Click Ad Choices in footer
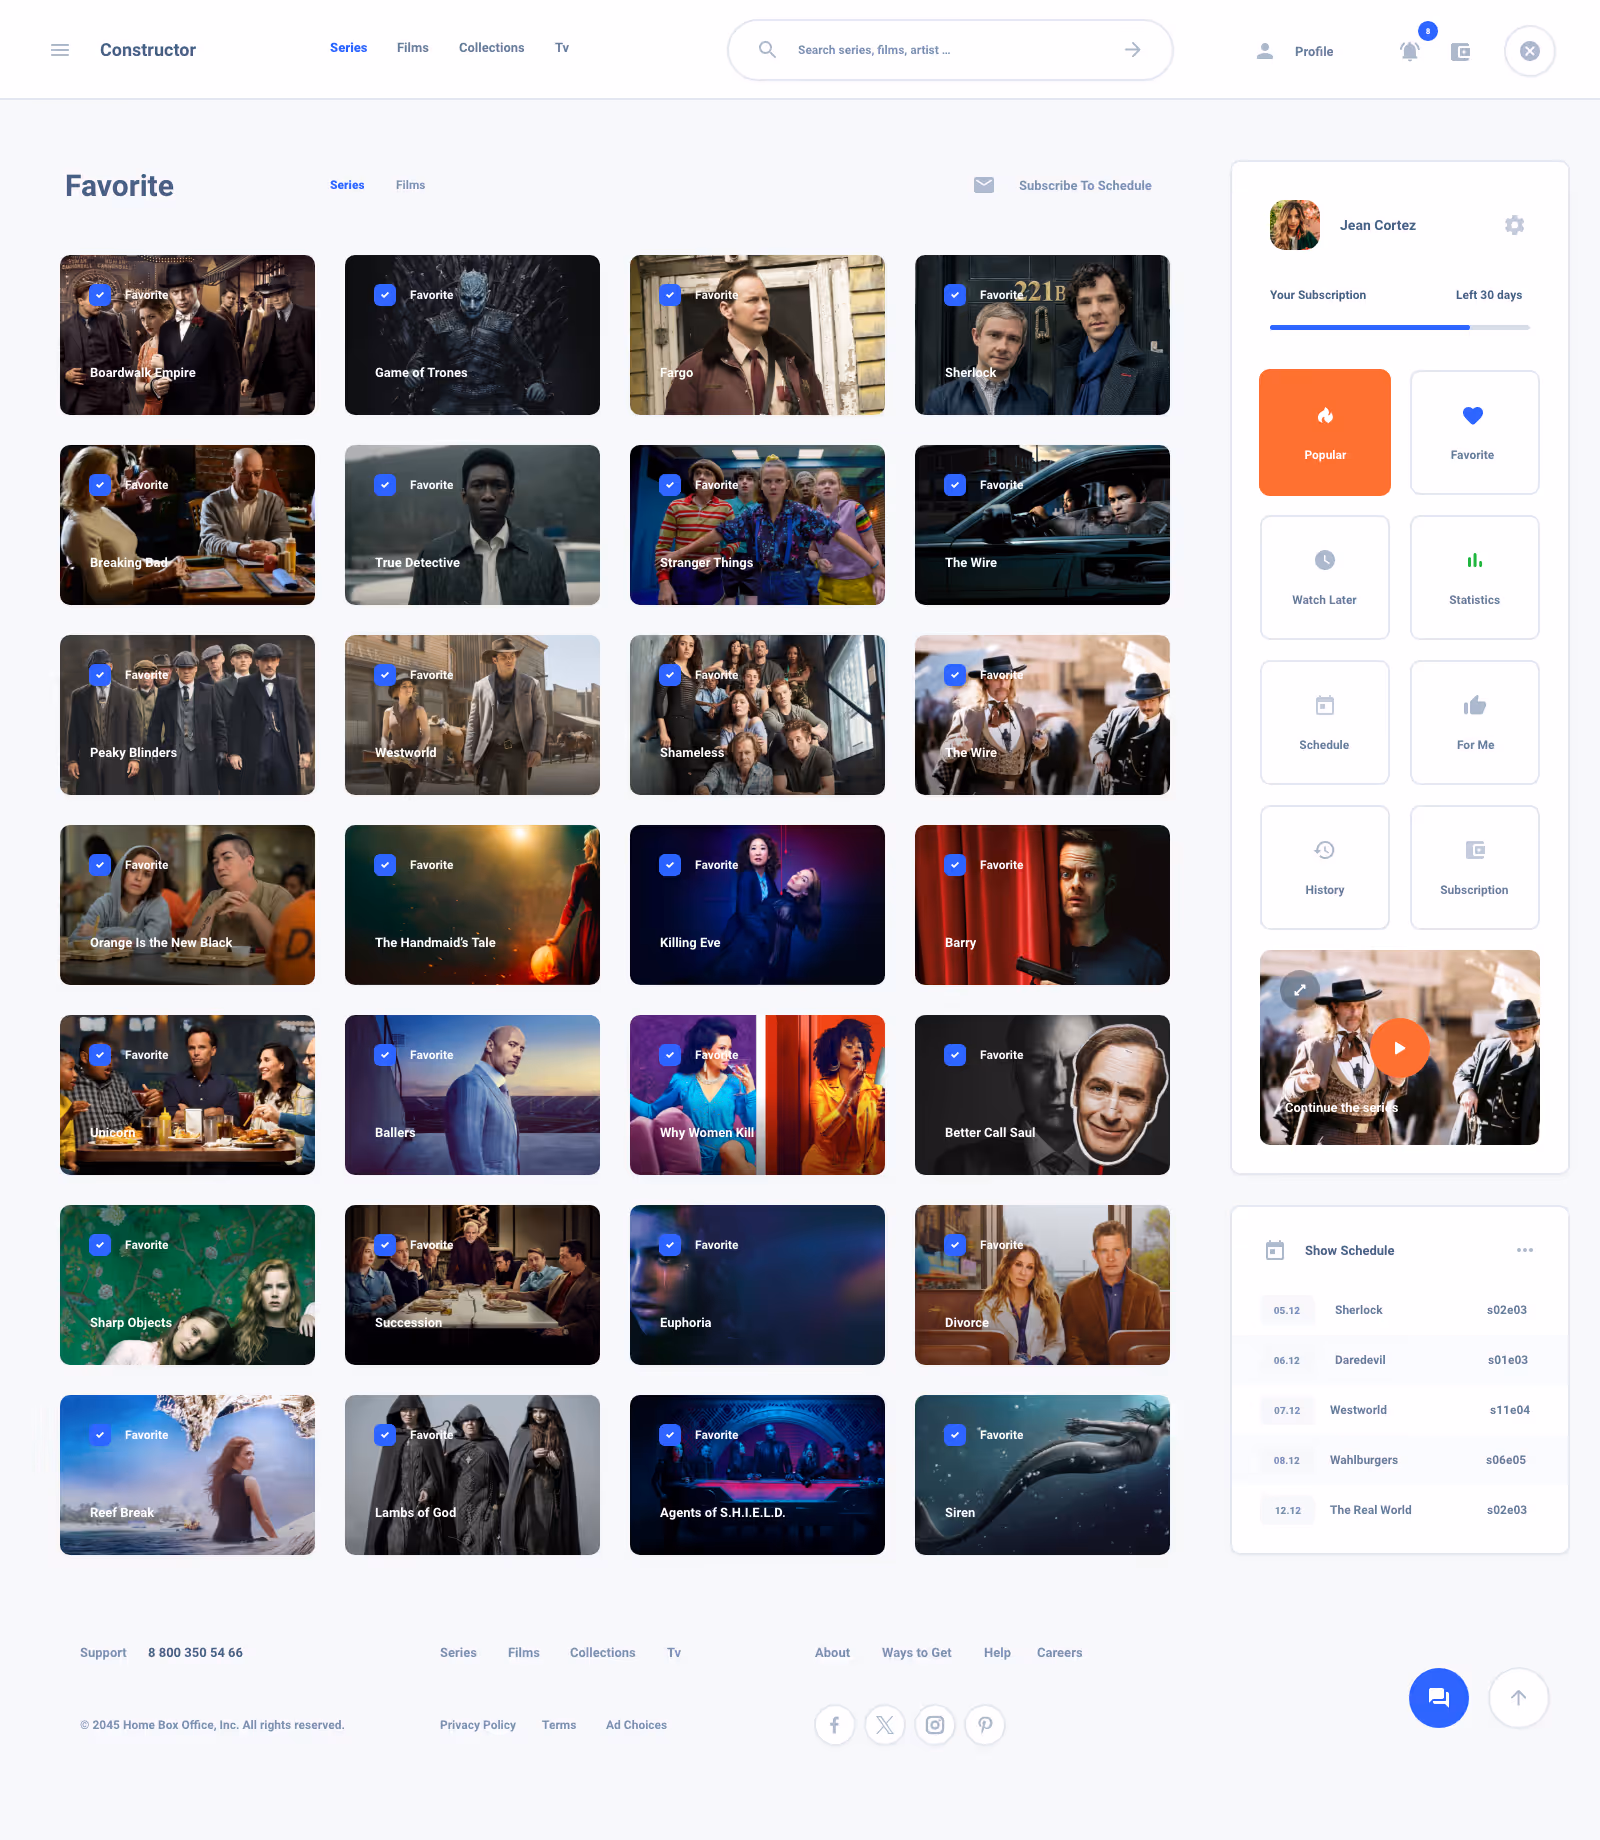The height and width of the screenshot is (1840, 1600). pyautogui.click(x=636, y=1725)
